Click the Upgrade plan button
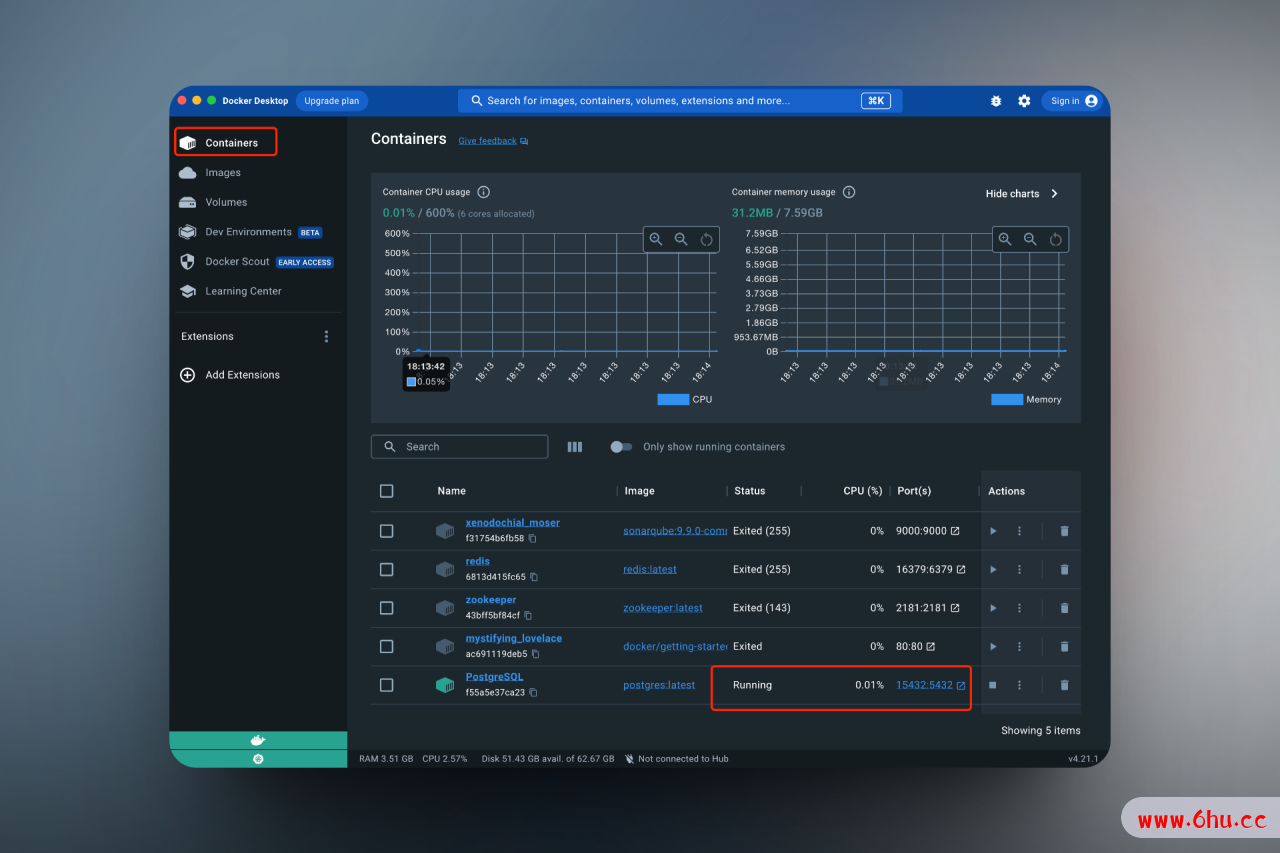 point(332,101)
